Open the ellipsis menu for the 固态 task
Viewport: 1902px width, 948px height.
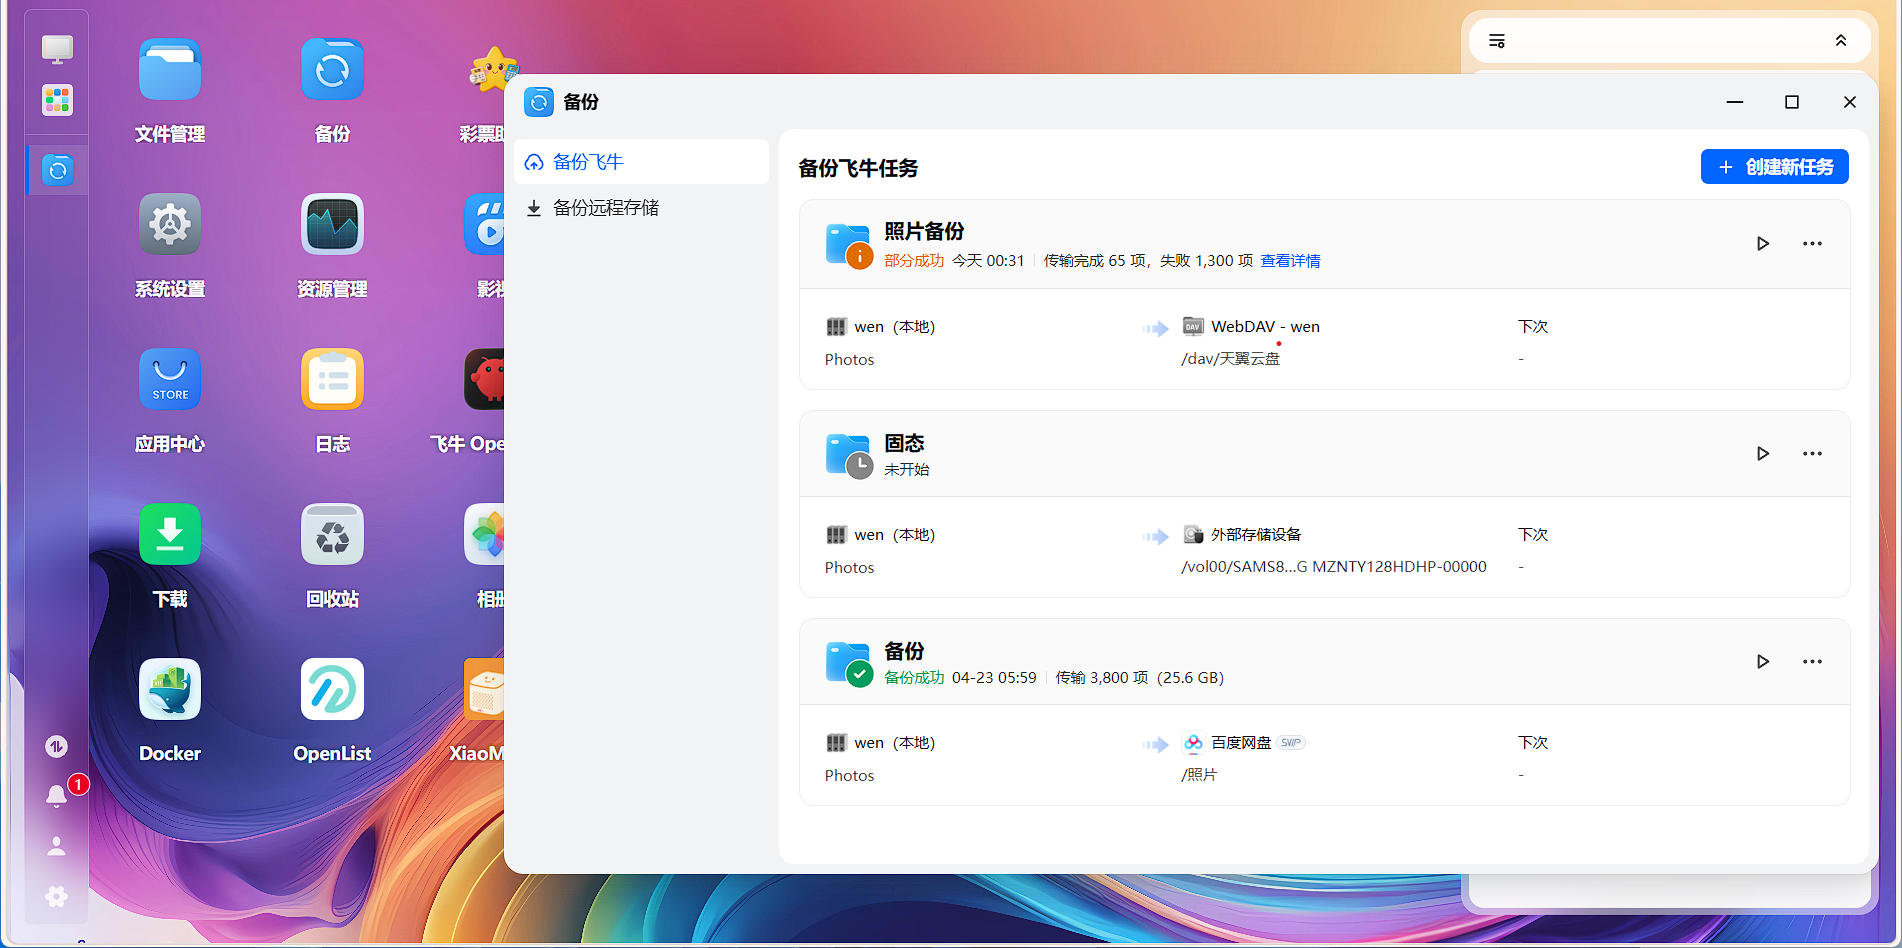pyautogui.click(x=1812, y=453)
